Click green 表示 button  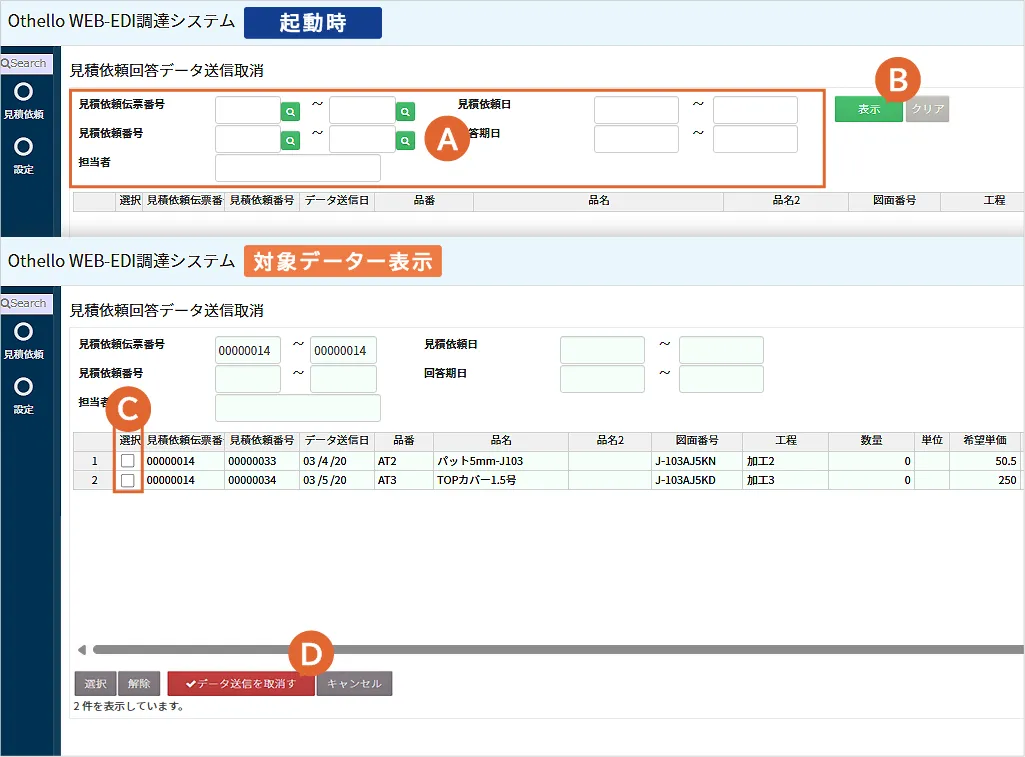[869, 109]
